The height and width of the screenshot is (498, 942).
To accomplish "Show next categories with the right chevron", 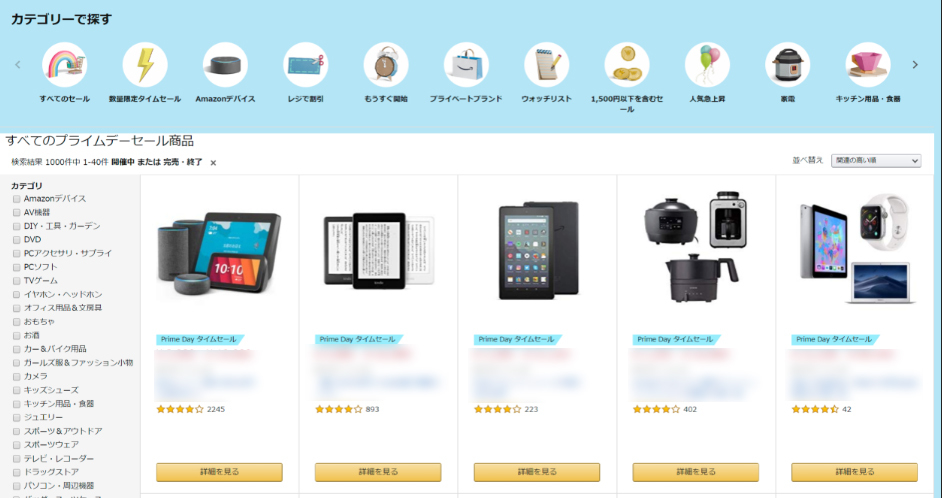I will pos(915,65).
